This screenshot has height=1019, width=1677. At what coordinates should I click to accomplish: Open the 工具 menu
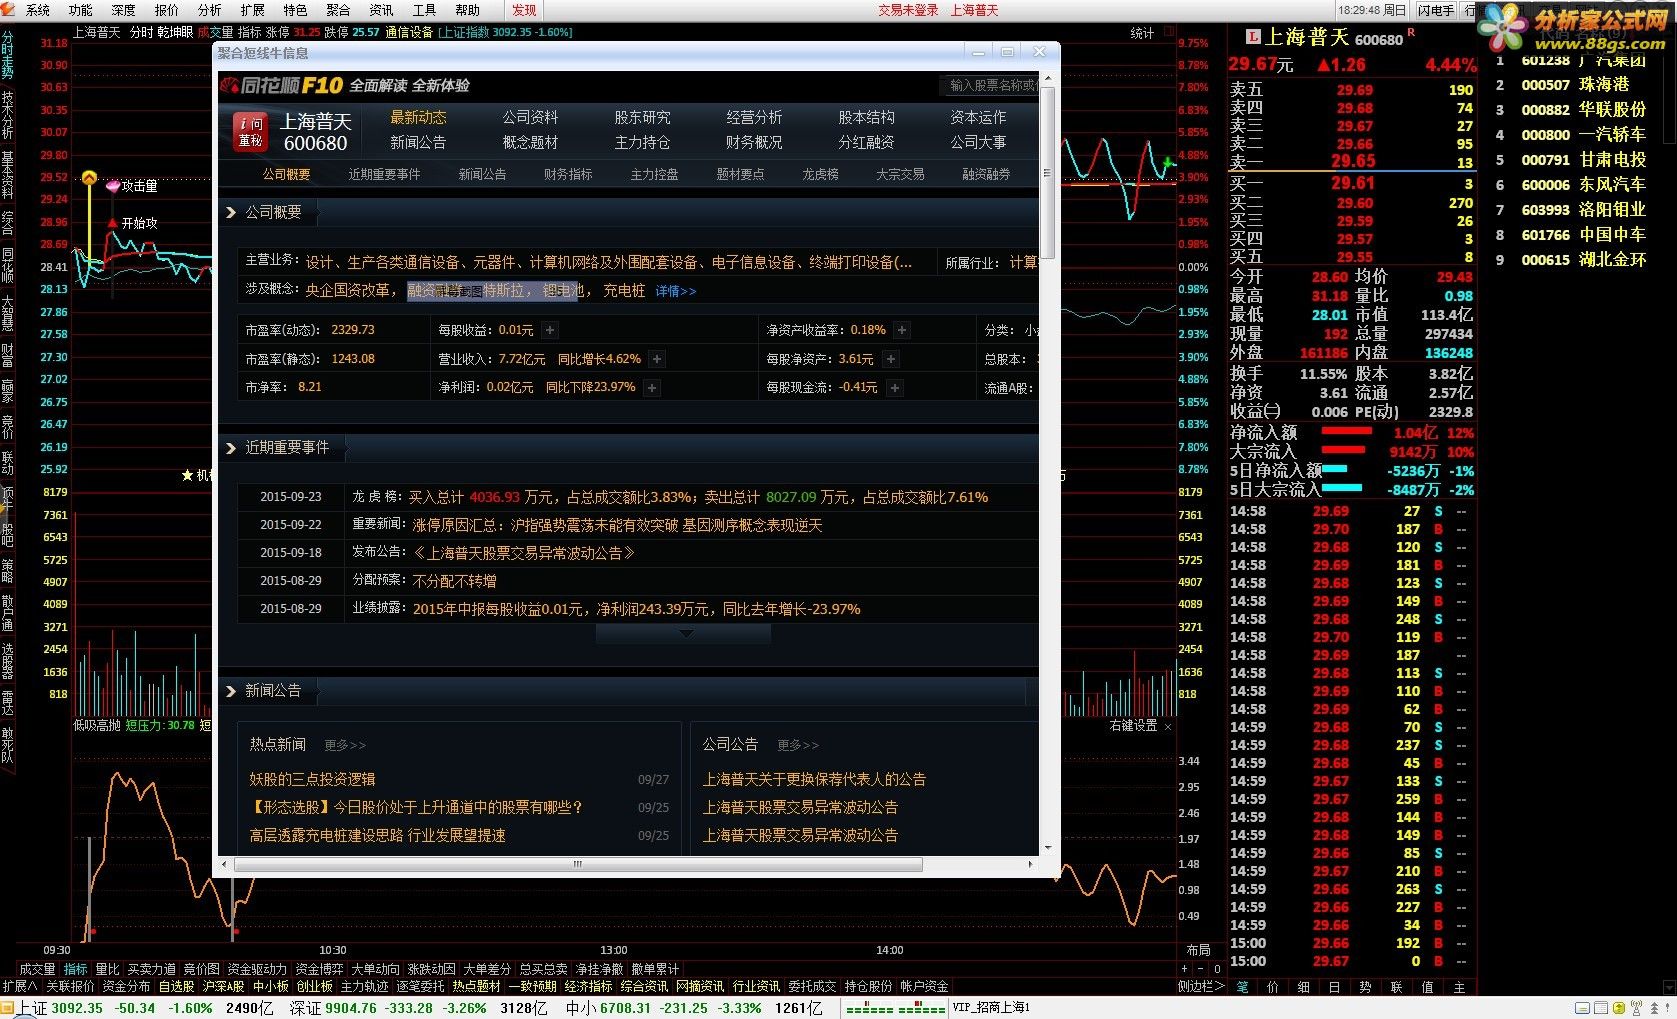pyautogui.click(x=424, y=10)
